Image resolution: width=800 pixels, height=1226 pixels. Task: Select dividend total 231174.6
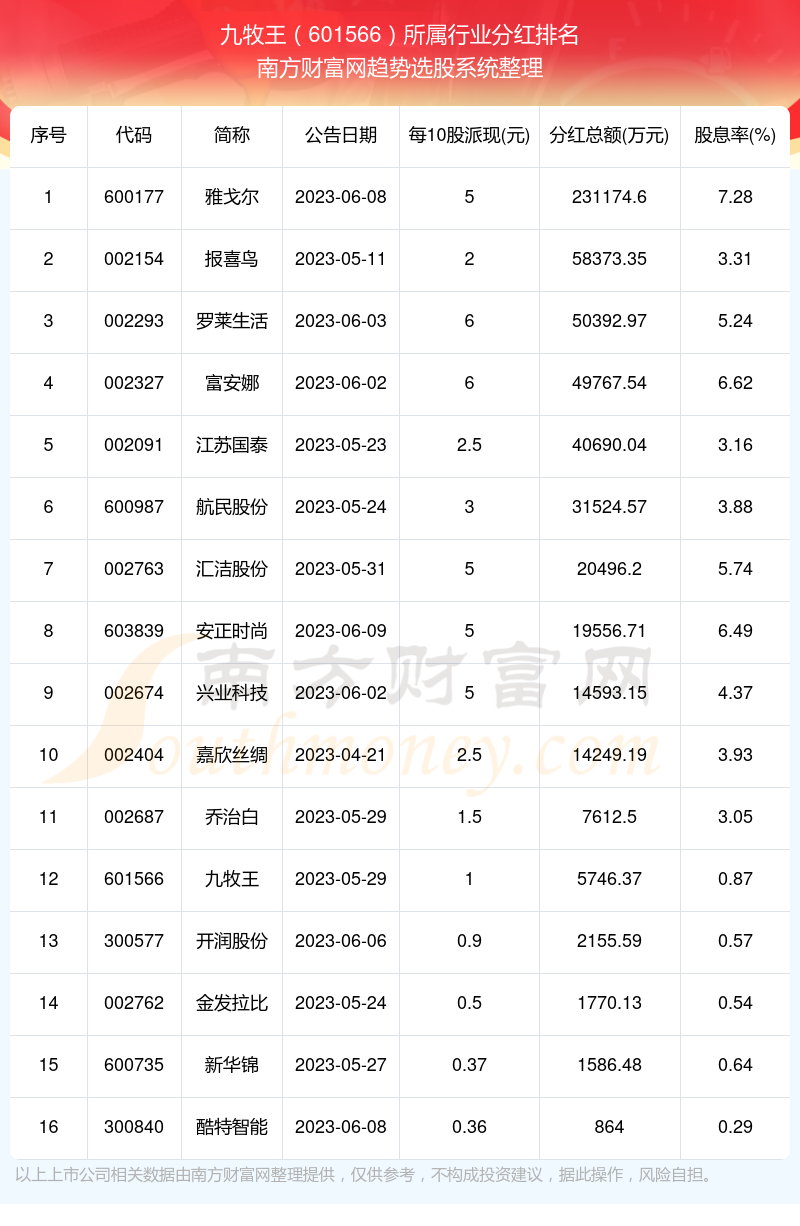[x=609, y=197]
